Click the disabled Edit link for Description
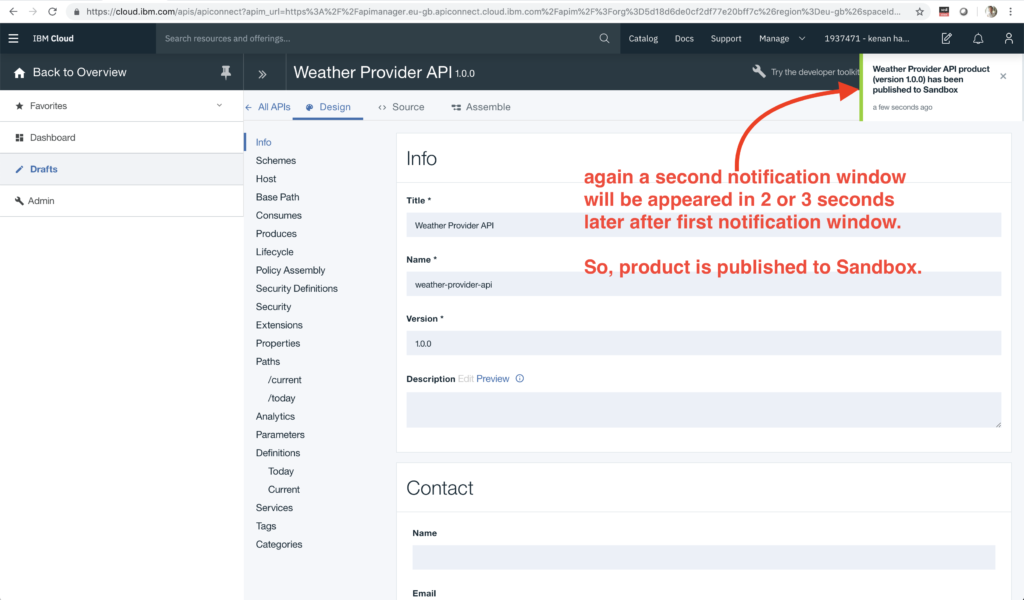The height and width of the screenshot is (600, 1024). point(466,379)
